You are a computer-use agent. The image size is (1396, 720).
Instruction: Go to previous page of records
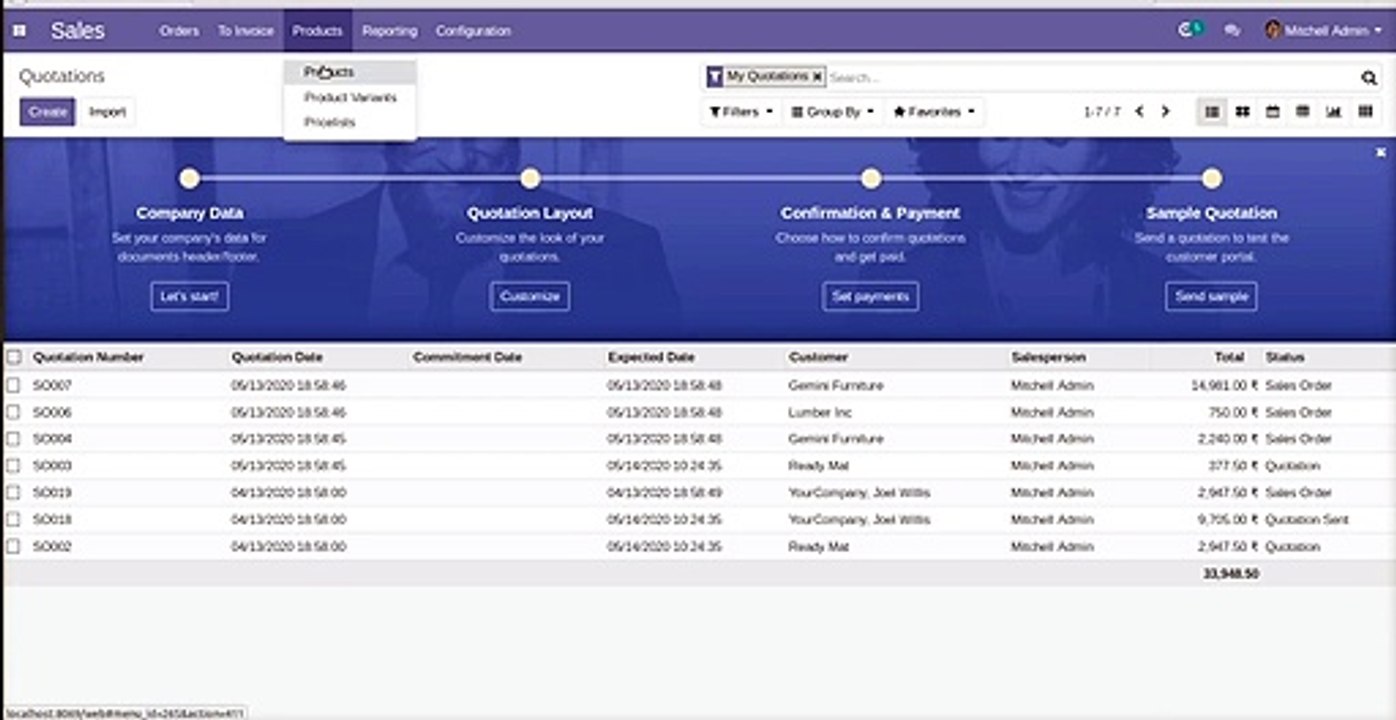[x=1139, y=112]
